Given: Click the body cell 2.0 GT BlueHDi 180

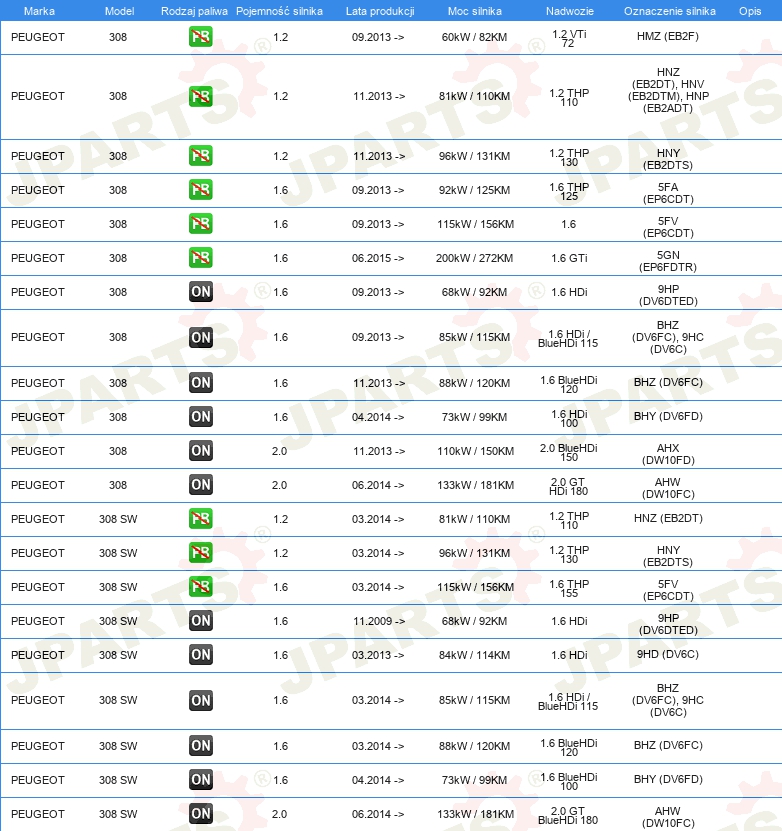Looking at the screenshot, I should pyautogui.click(x=568, y=816).
